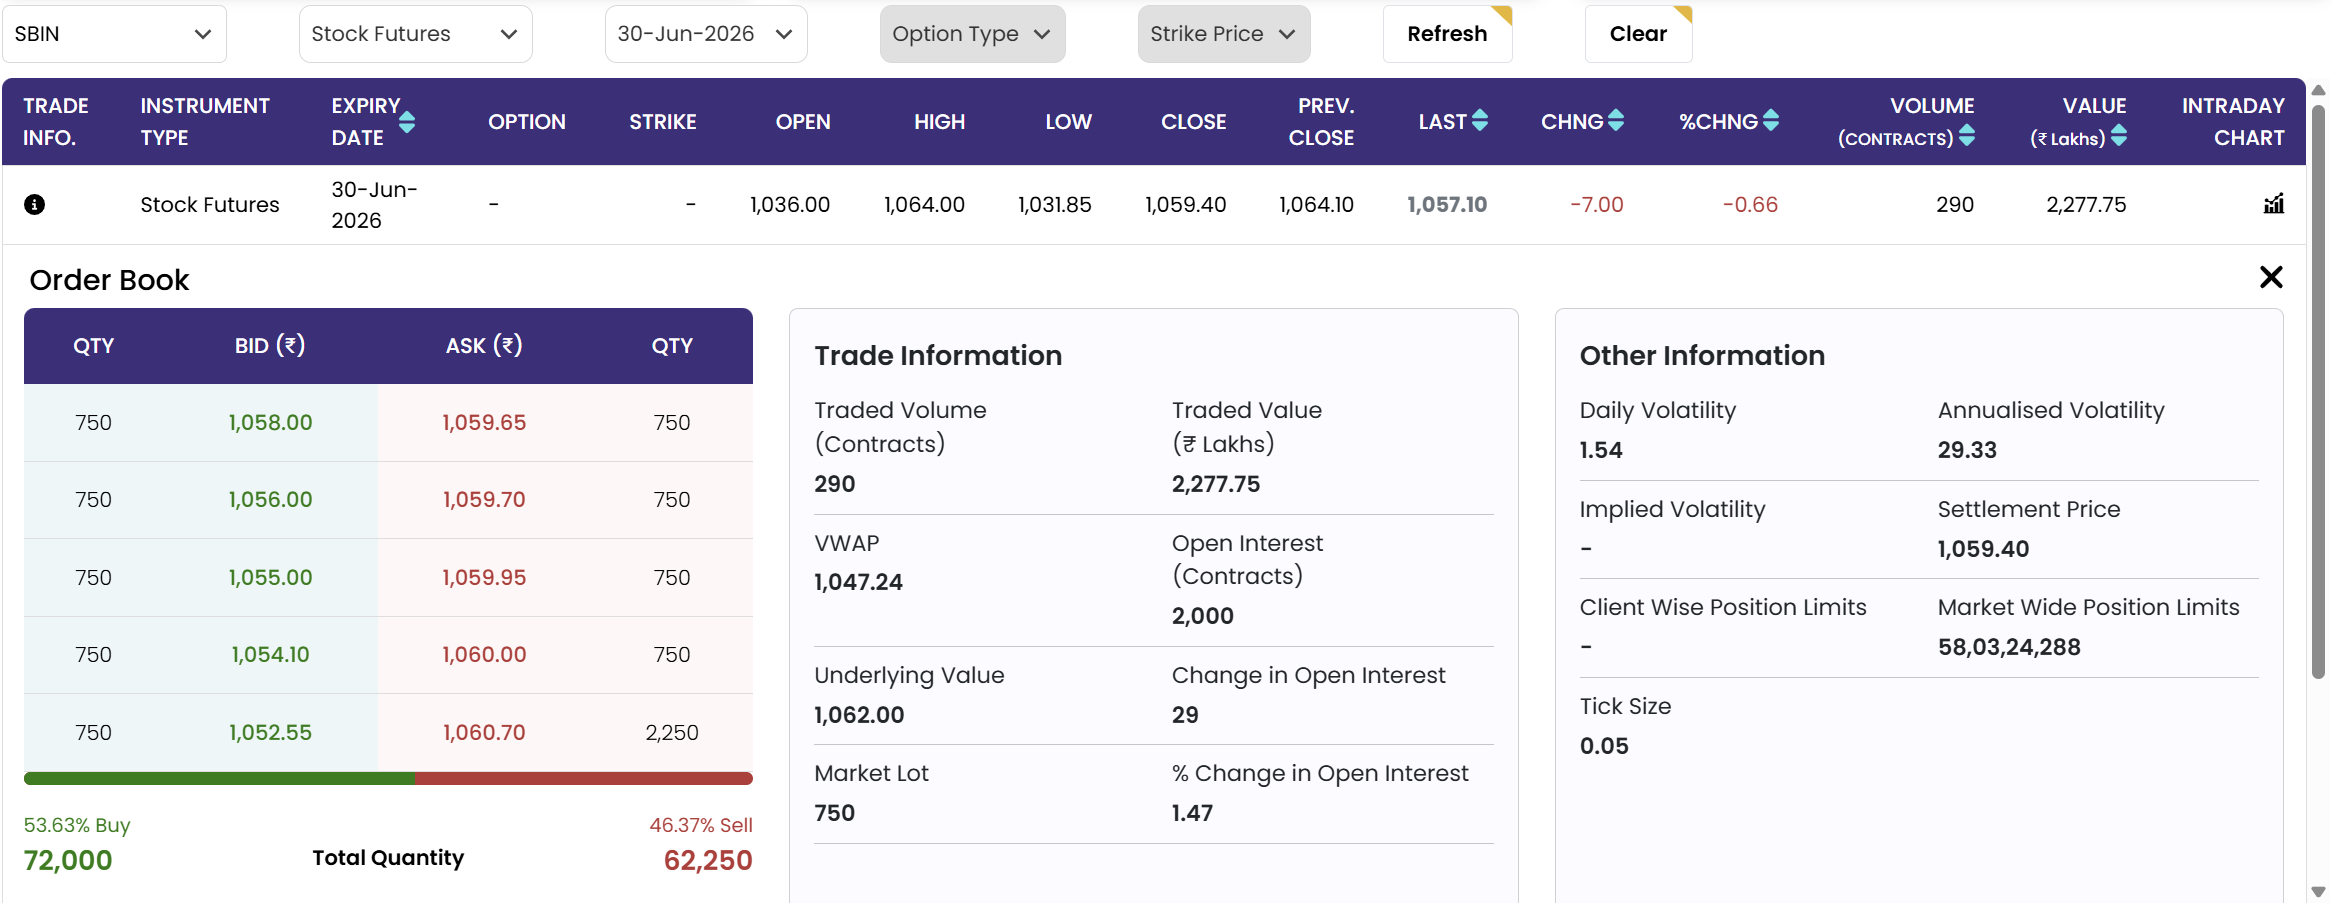The height and width of the screenshot is (913, 2332).
Task: Sort by Expiry Date arrows
Action: coord(407,122)
